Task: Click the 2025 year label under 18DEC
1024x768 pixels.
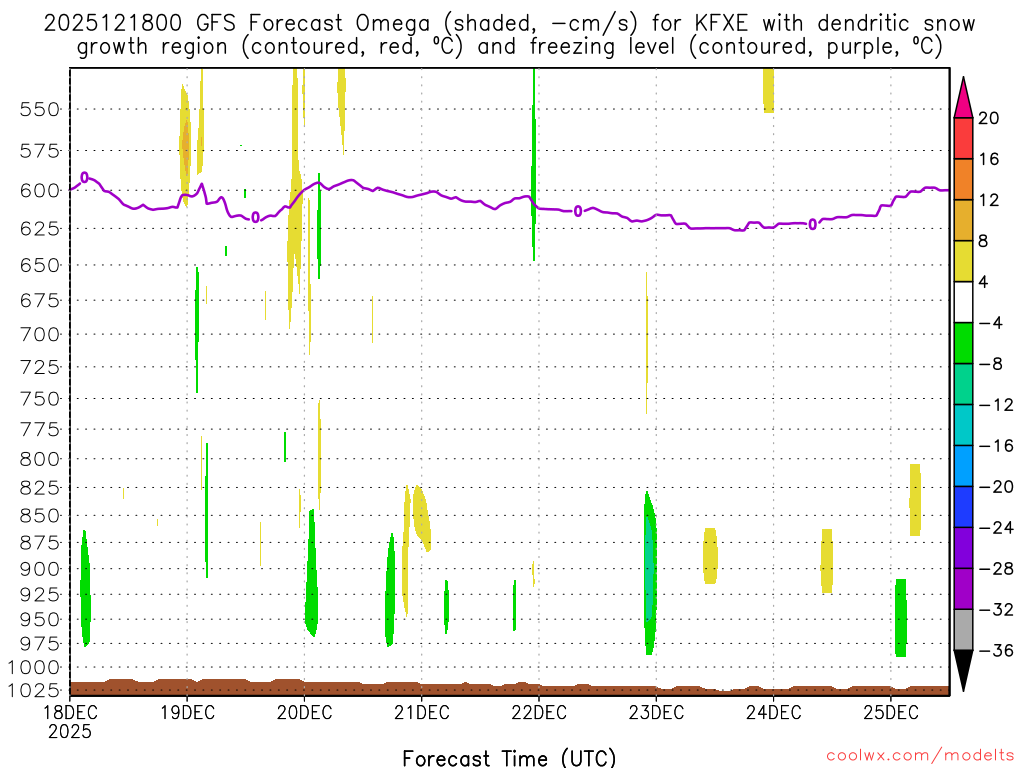Action: pos(70,732)
